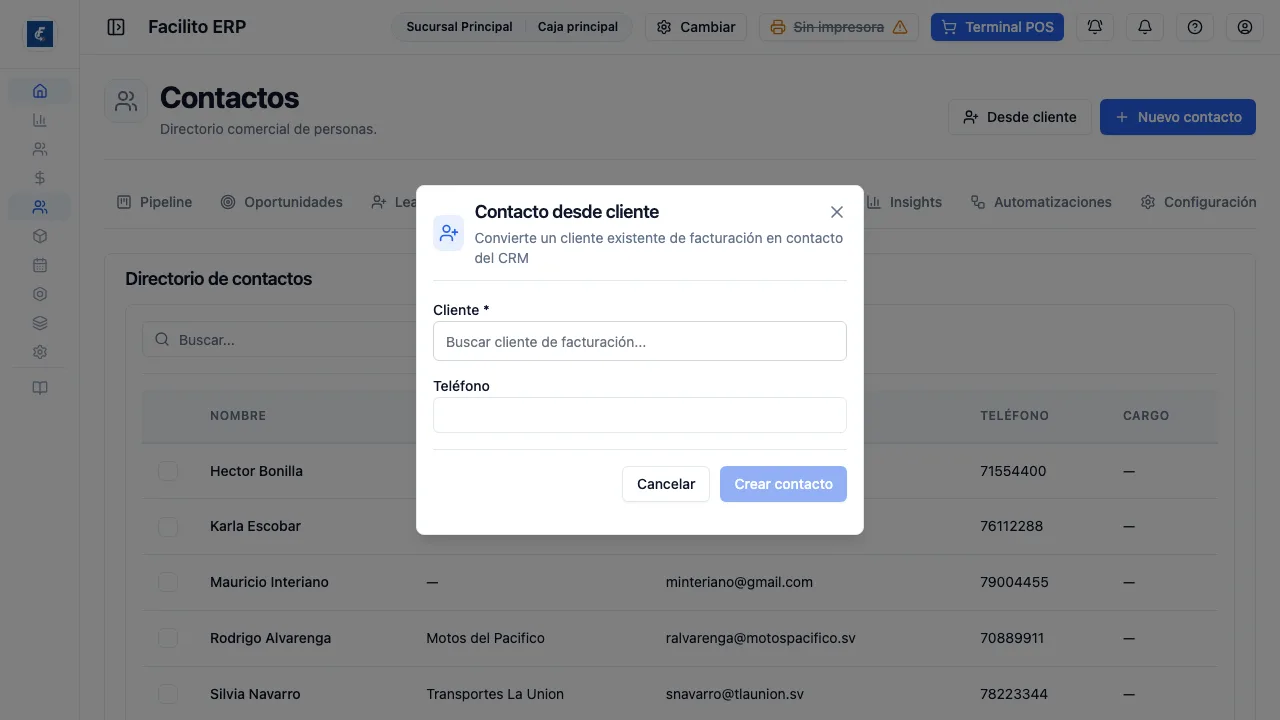The height and width of the screenshot is (720, 1280).
Task: Click the phone number 78223344
Action: pos(1014,694)
